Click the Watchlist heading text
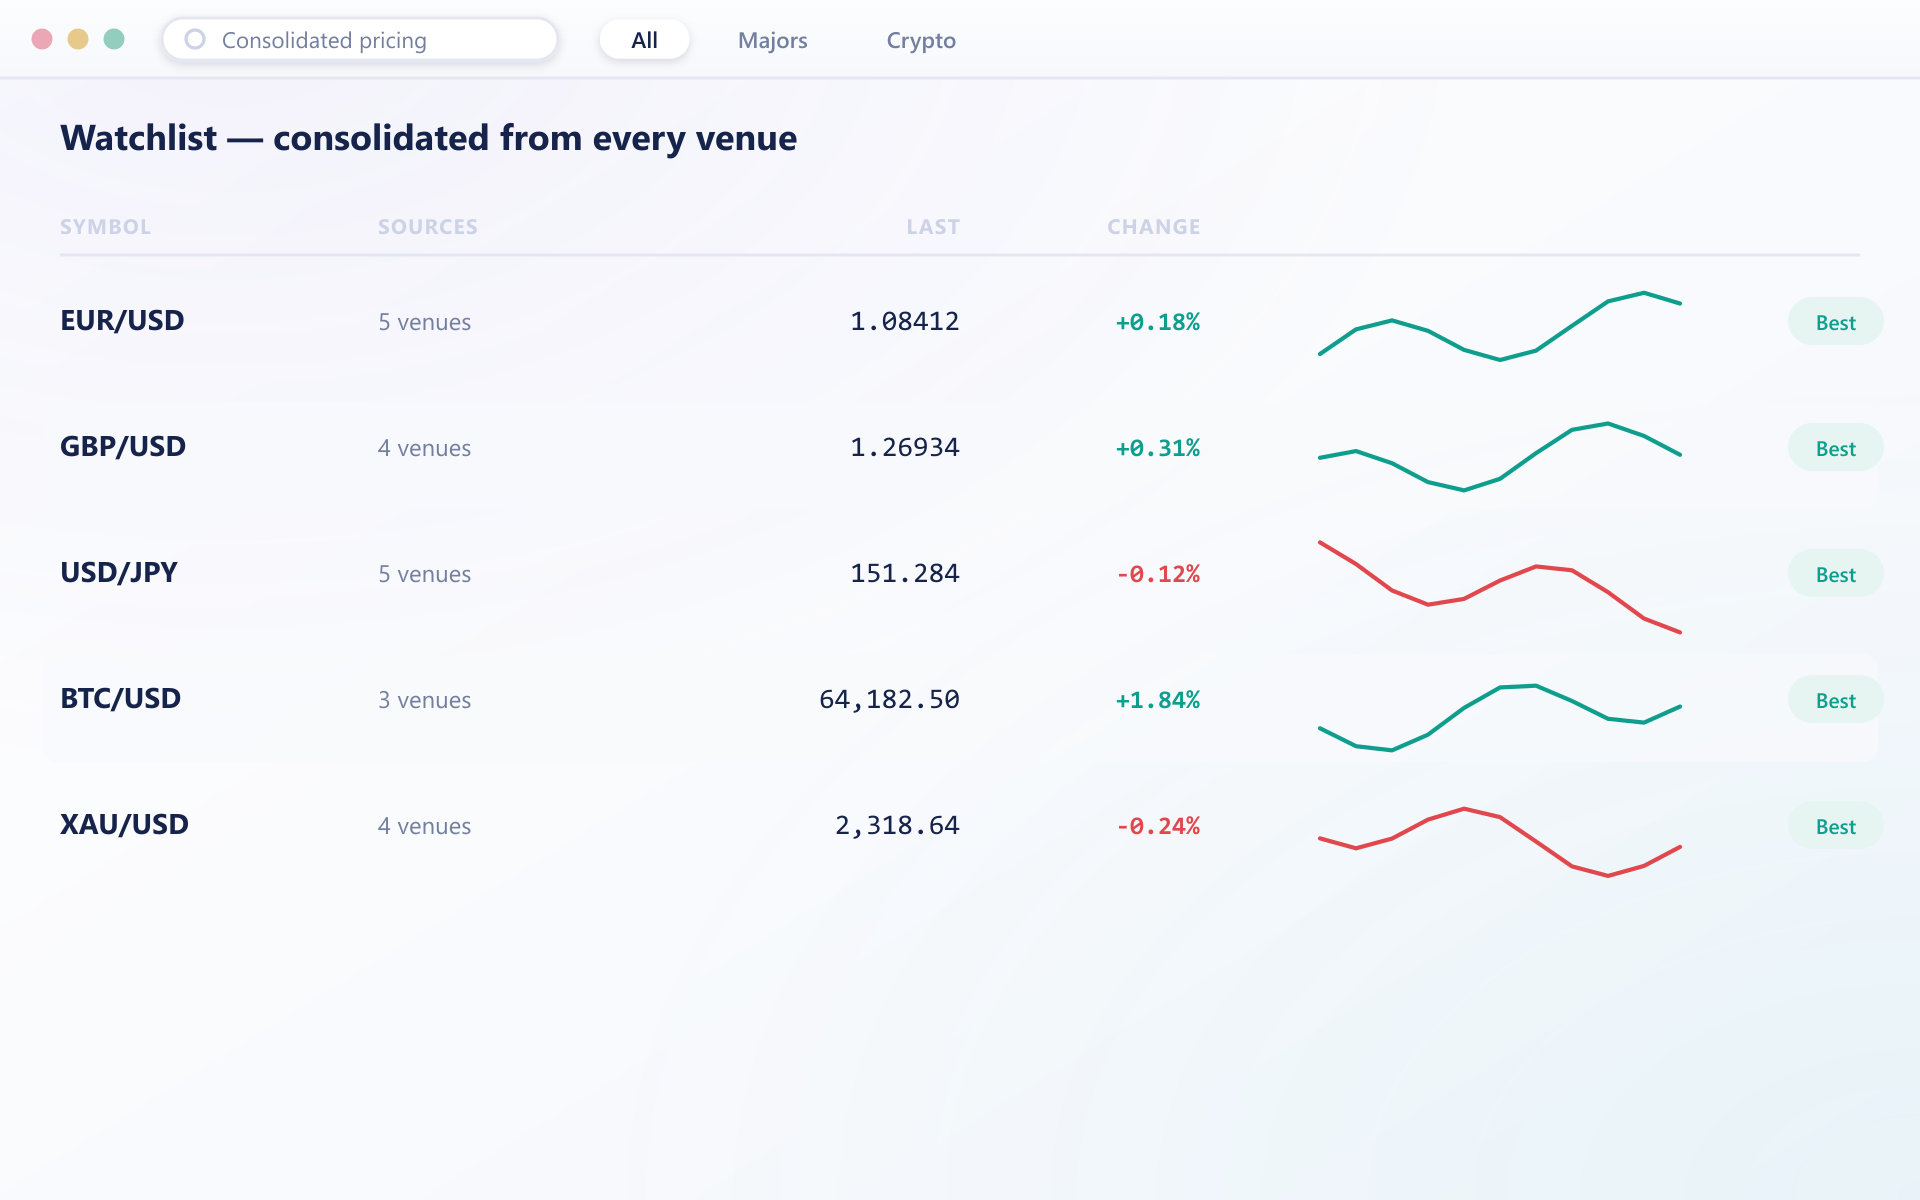The width and height of the screenshot is (1920, 1200). coord(428,138)
